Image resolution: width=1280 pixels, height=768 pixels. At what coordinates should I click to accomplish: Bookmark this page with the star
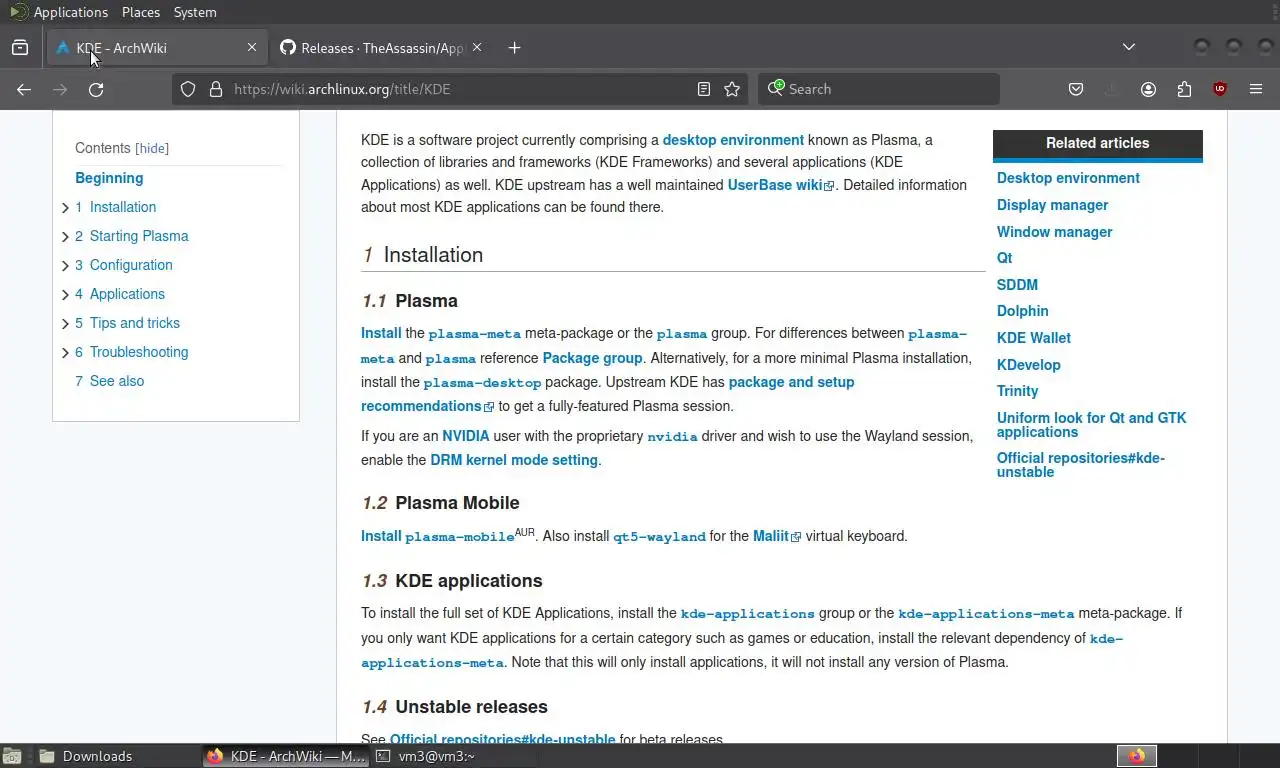pos(732,89)
